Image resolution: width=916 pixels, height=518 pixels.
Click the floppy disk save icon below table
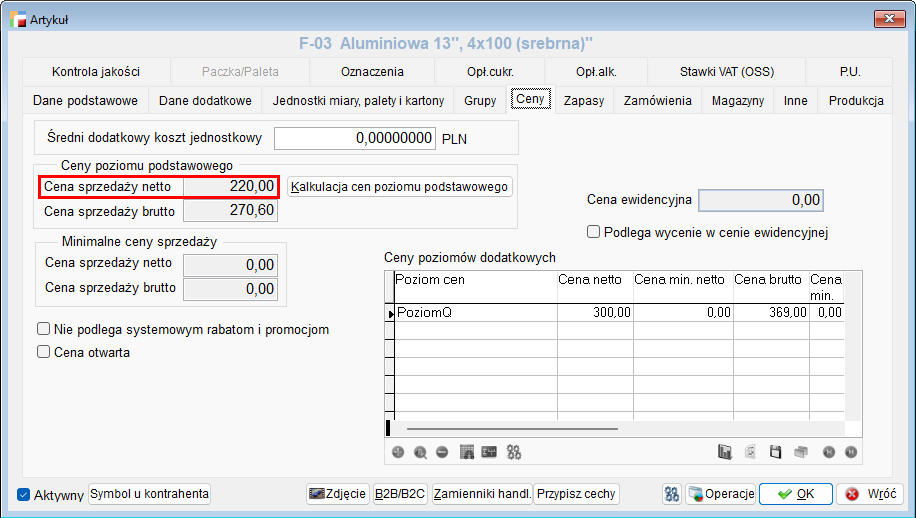point(775,452)
